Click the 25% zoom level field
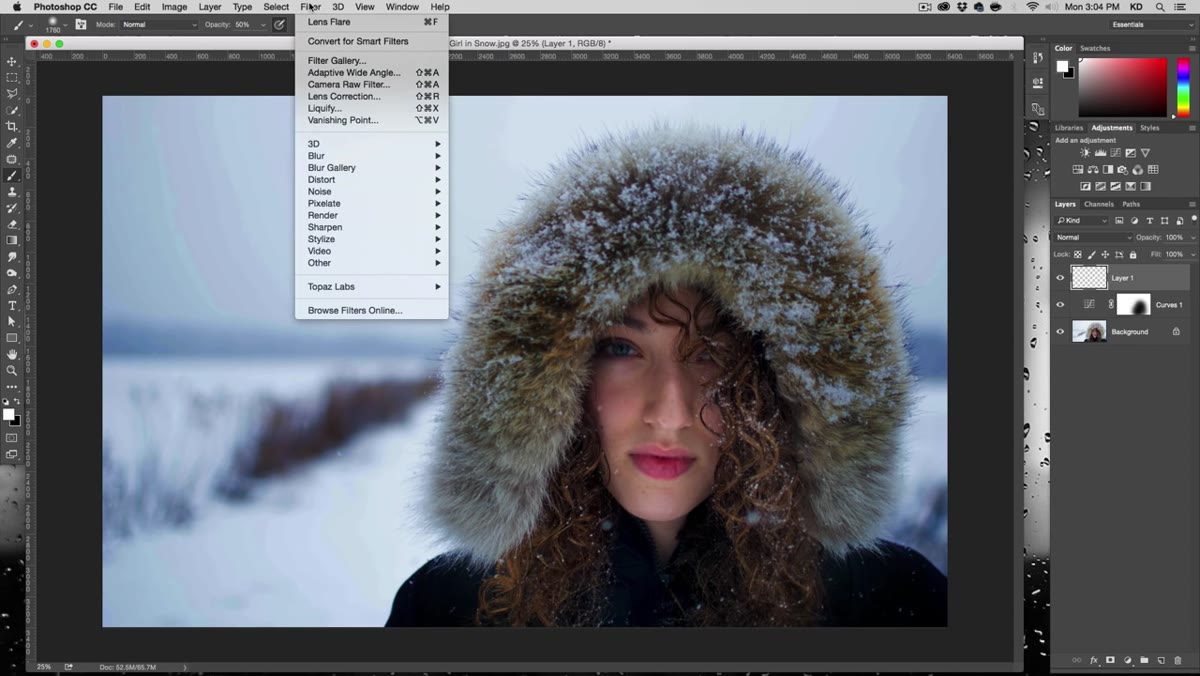 click(44, 667)
